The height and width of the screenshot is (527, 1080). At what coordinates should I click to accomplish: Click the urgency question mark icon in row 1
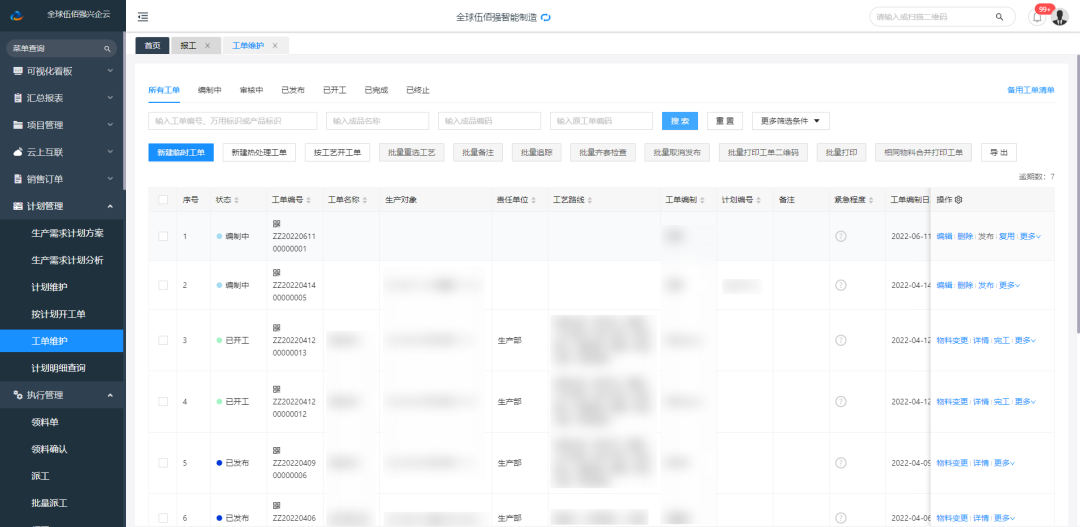click(x=841, y=236)
